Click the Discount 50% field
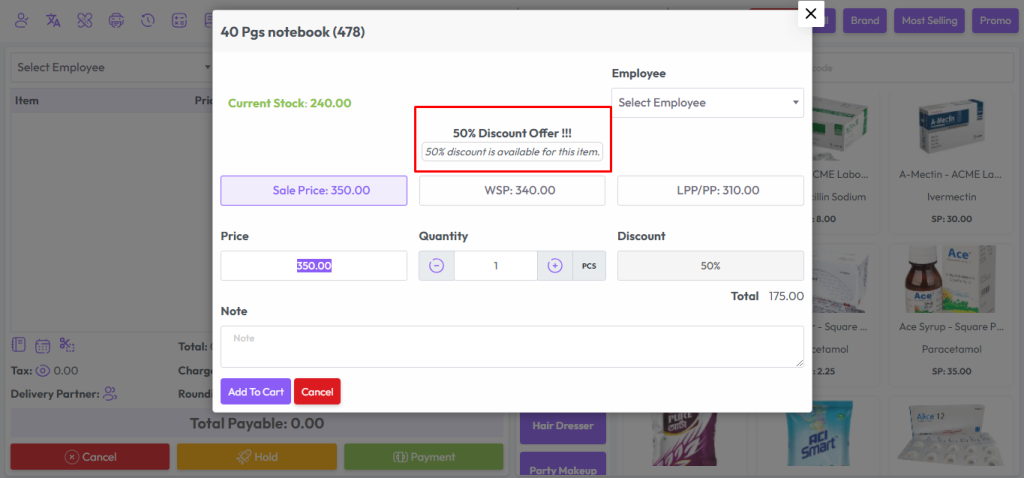 (710, 266)
